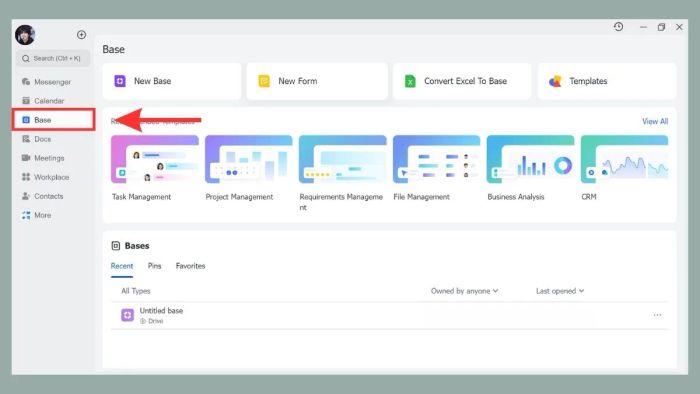Select Requirements Management template thumbnail

[343, 159]
